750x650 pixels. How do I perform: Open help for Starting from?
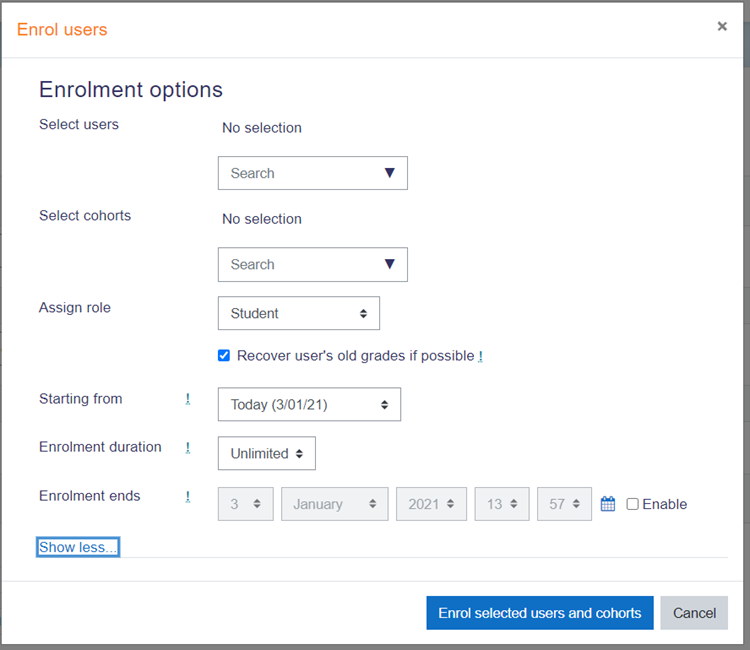click(x=187, y=399)
